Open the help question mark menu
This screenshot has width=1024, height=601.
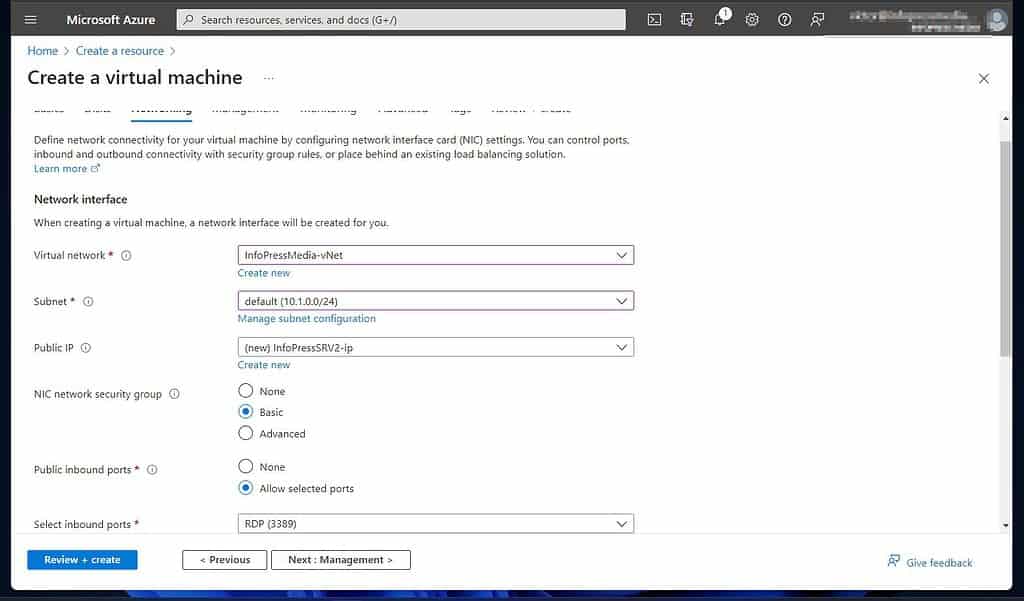pos(784,20)
